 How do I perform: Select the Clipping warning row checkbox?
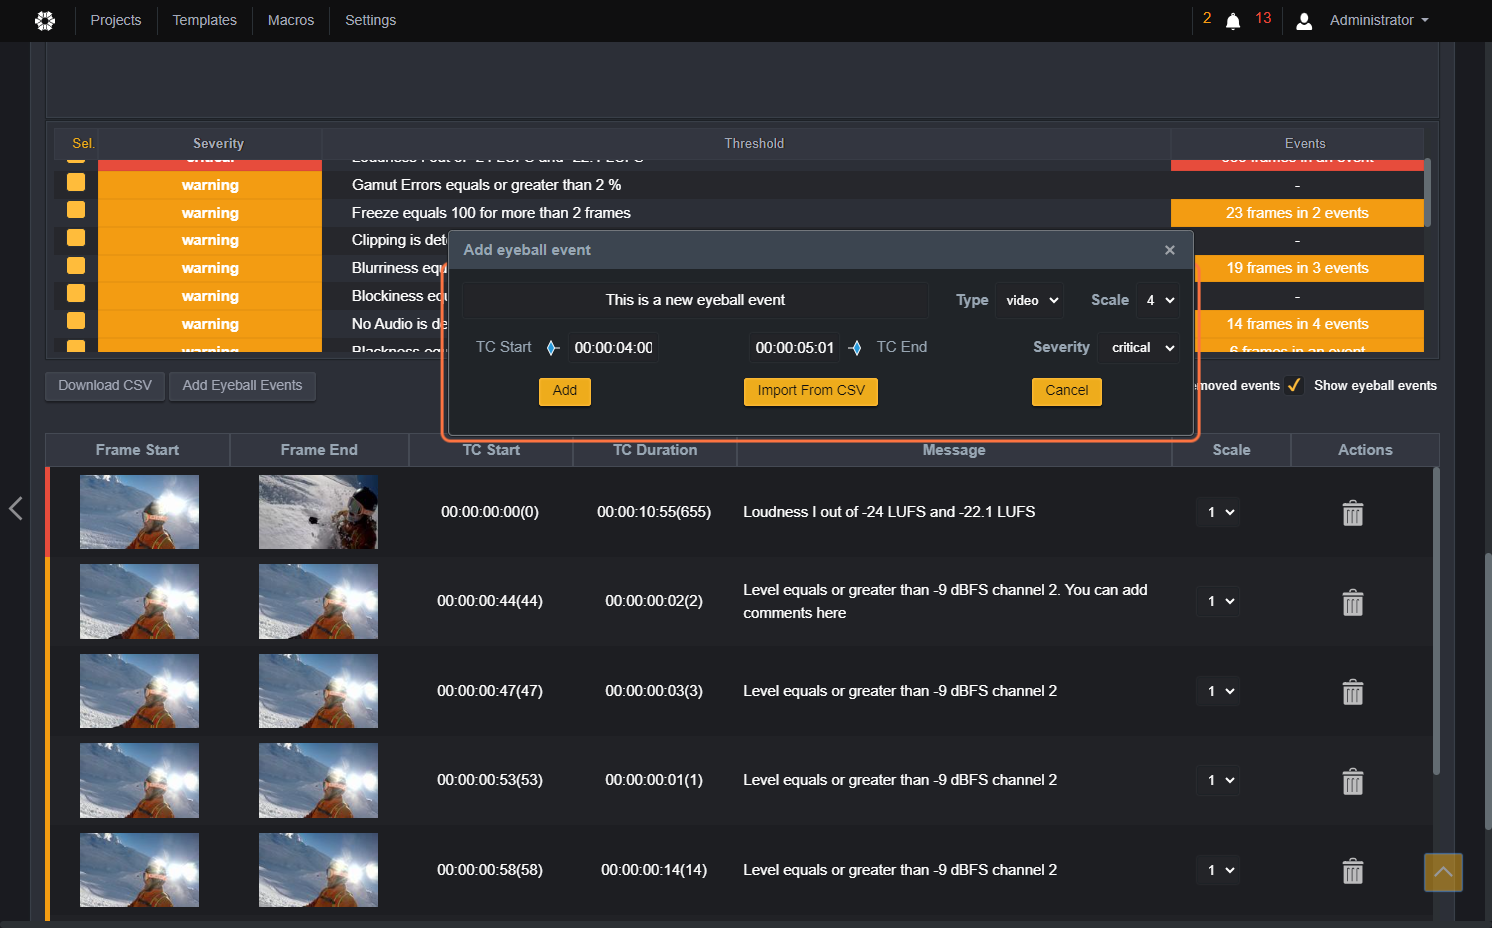point(76,238)
